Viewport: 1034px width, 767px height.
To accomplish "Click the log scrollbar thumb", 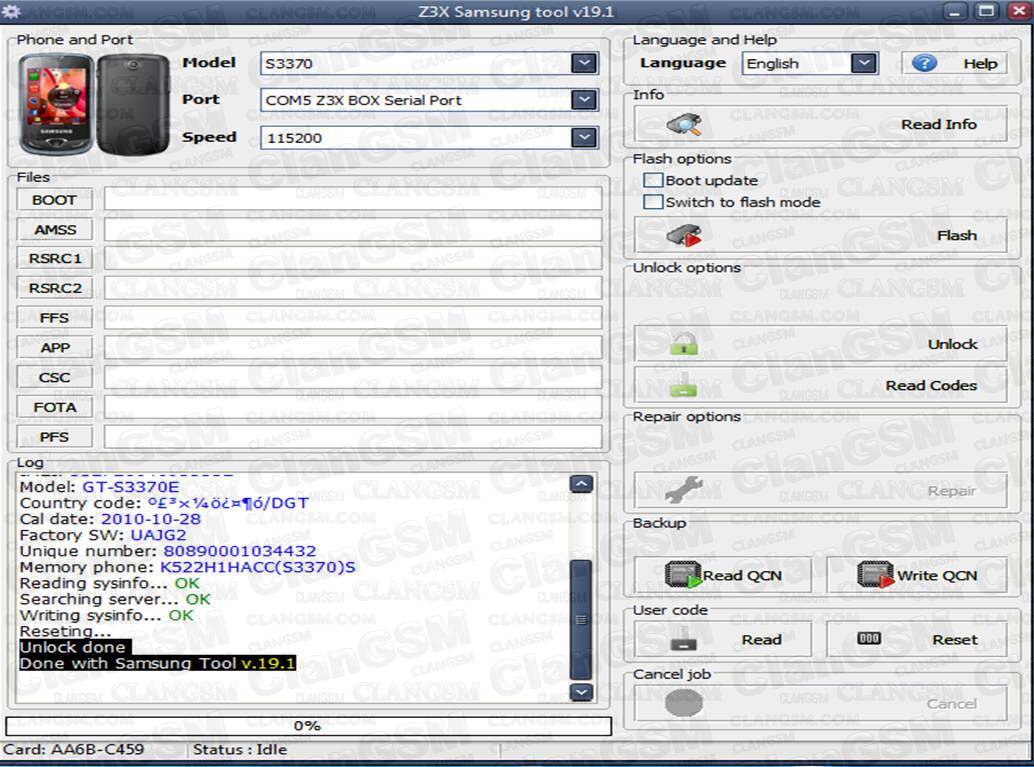I will coord(581,619).
